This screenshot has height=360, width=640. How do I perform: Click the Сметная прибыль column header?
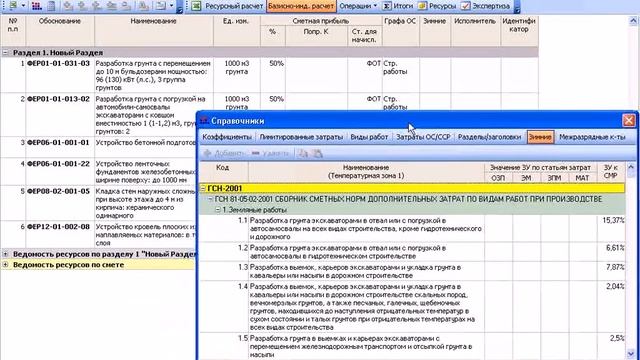click(x=321, y=21)
